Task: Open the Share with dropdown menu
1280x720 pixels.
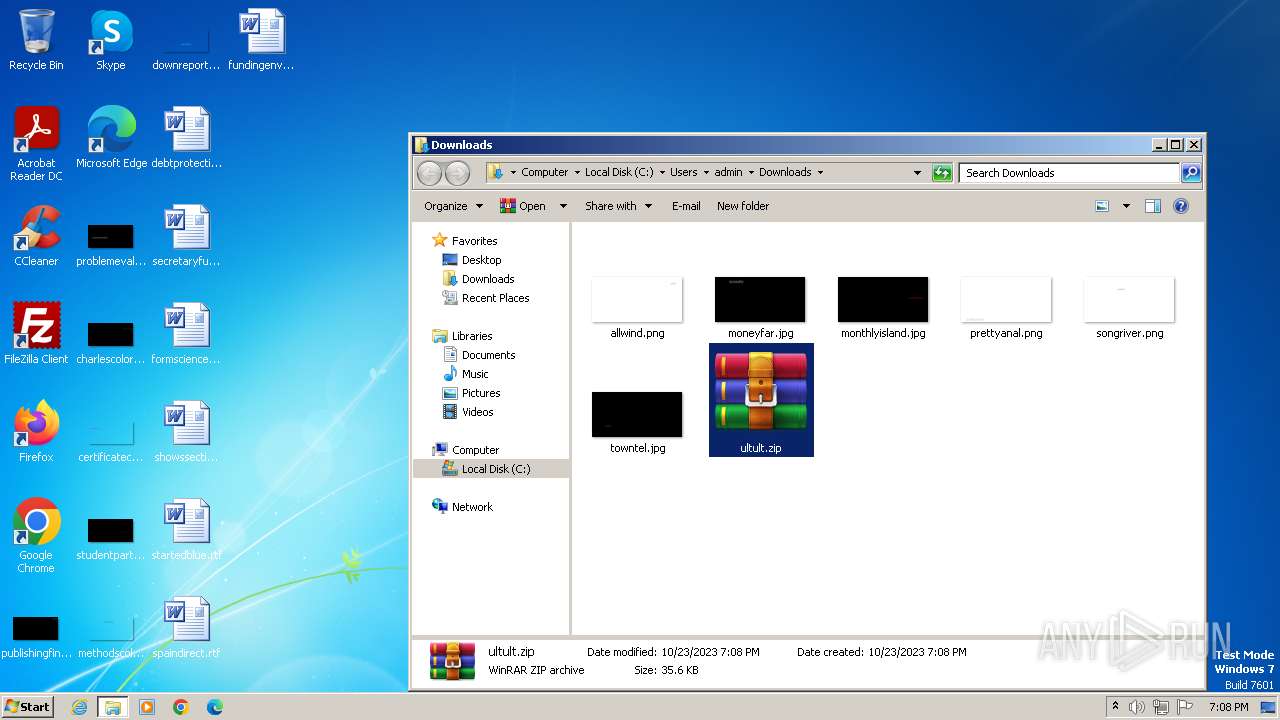Action: (x=618, y=206)
